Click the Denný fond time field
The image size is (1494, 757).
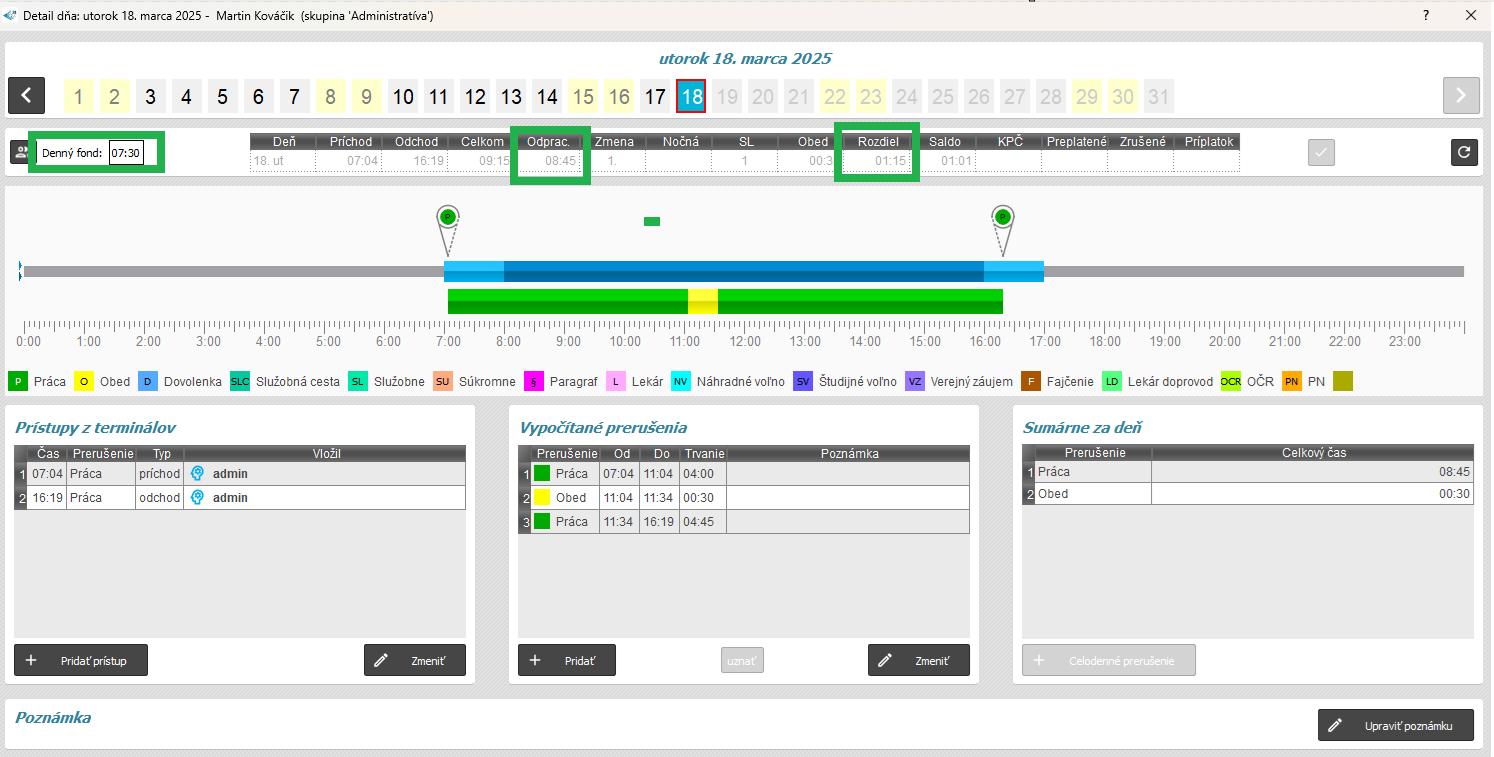click(x=125, y=154)
